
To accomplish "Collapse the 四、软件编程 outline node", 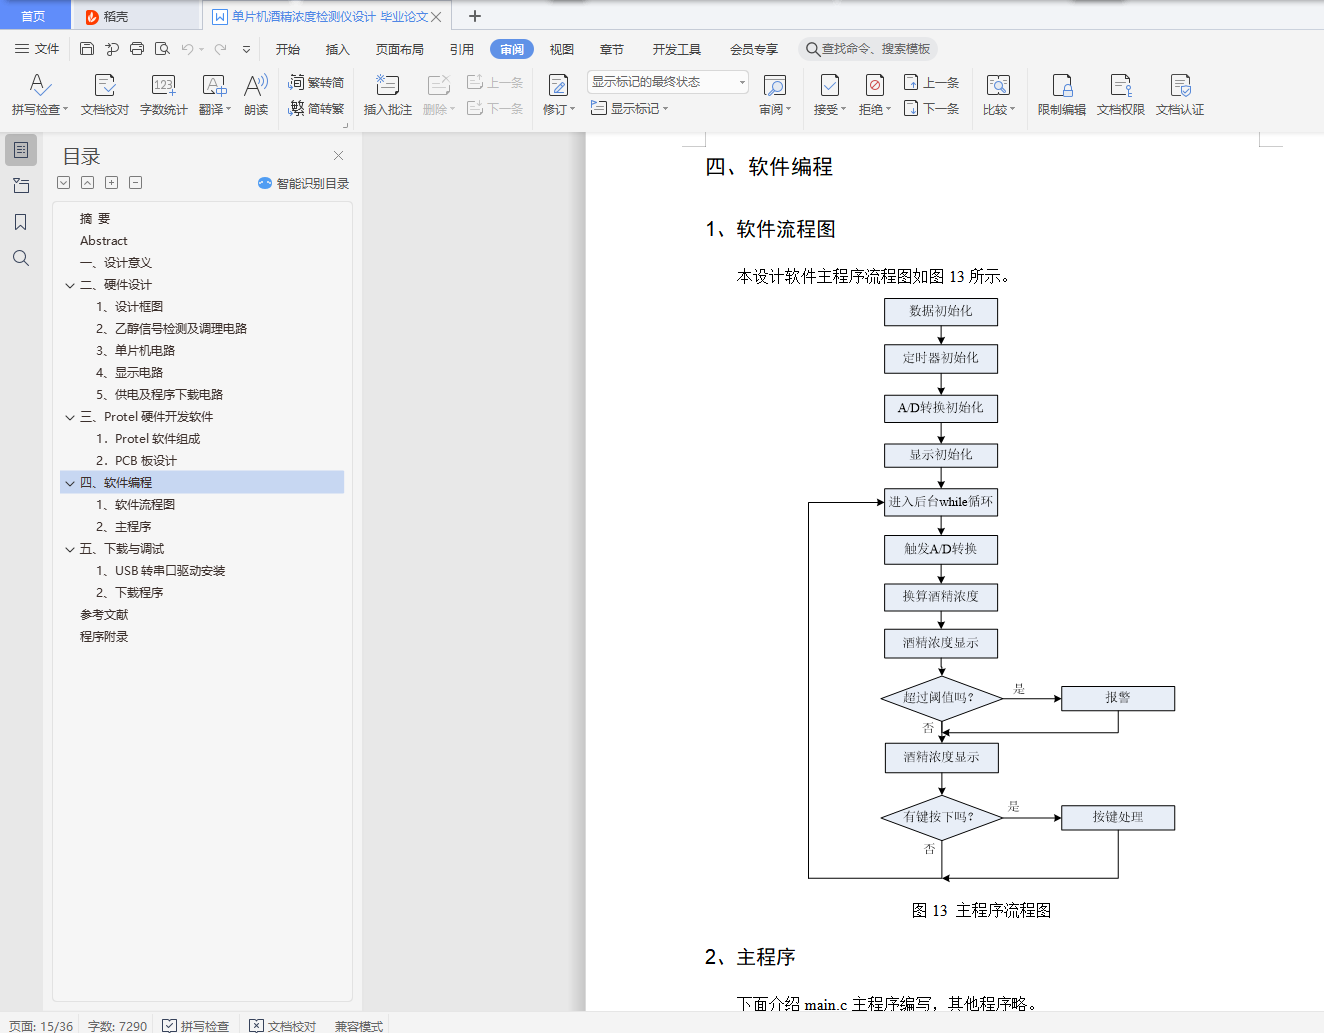I will coord(70,483).
